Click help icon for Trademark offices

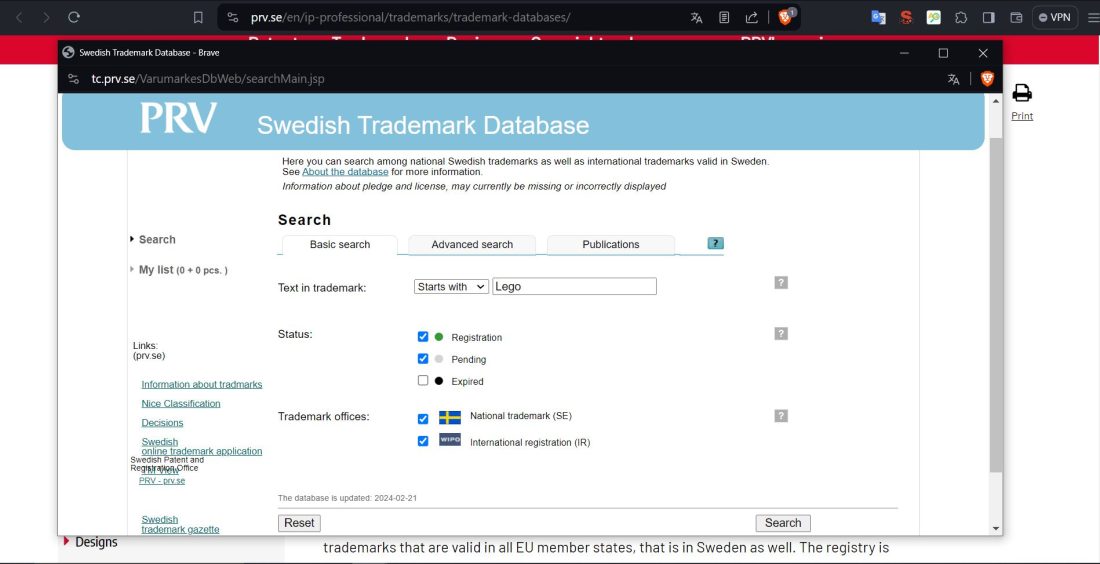point(781,416)
